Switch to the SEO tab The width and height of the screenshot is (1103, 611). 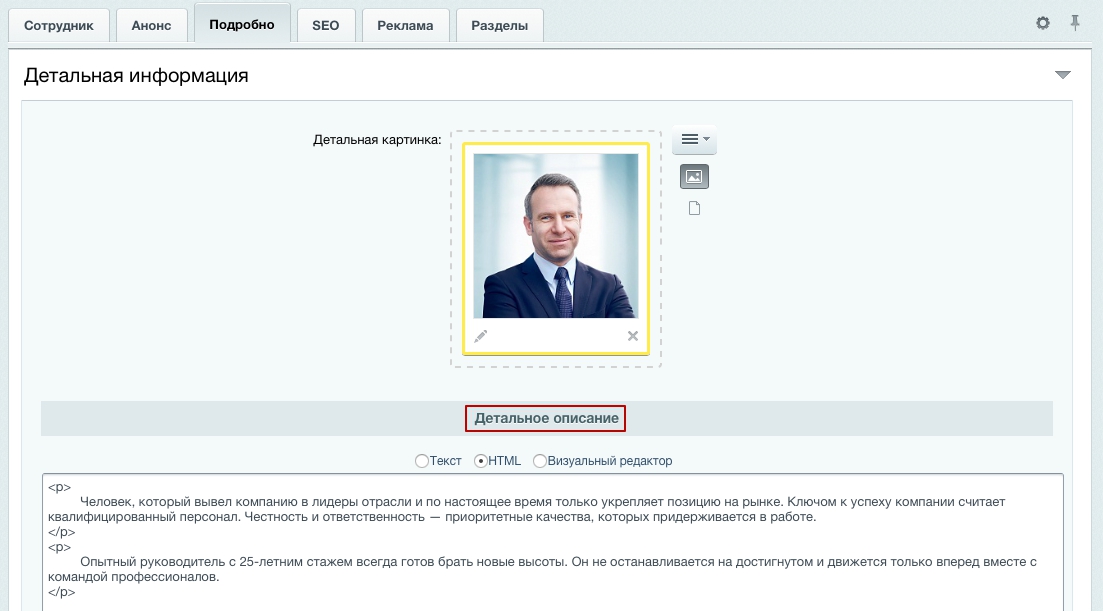pos(326,26)
